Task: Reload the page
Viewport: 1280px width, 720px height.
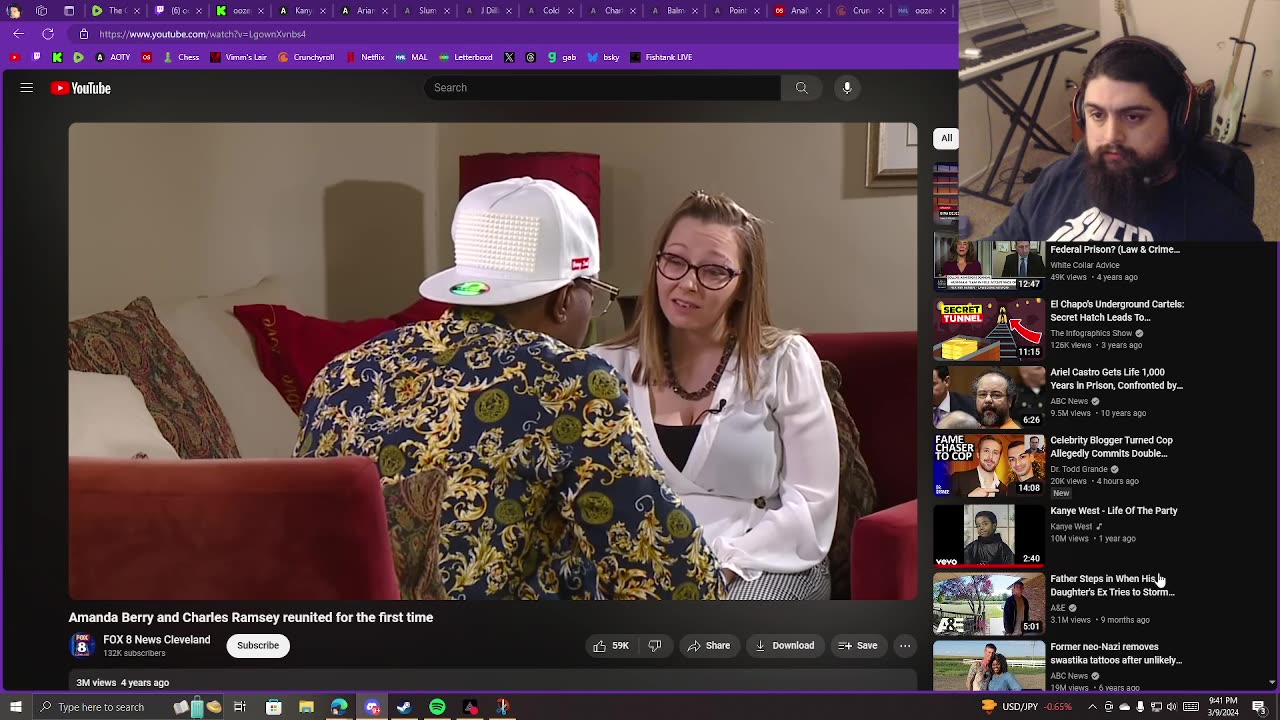Action: pos(48,34)
